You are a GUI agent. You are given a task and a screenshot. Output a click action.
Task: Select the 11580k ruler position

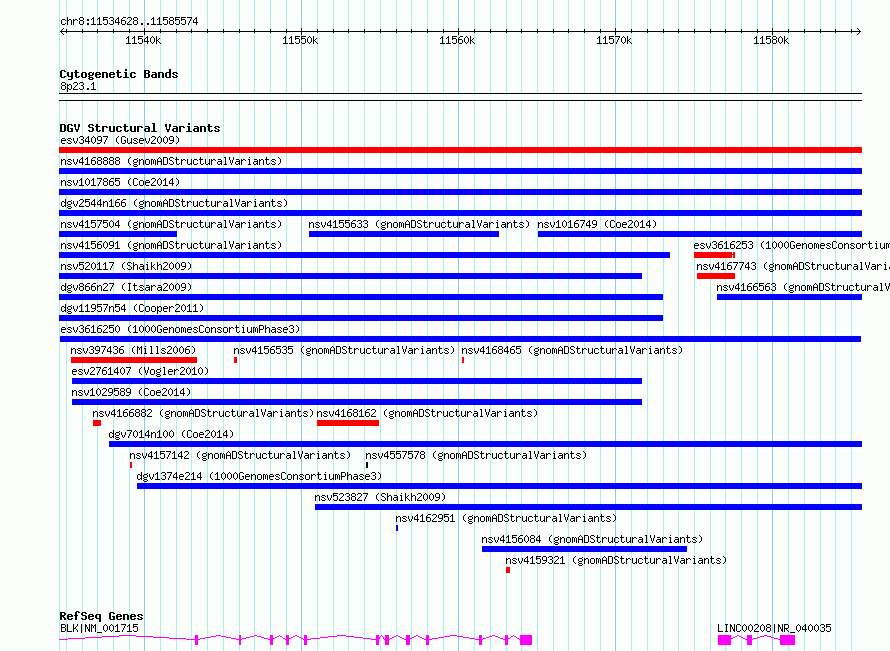[771, 40]
